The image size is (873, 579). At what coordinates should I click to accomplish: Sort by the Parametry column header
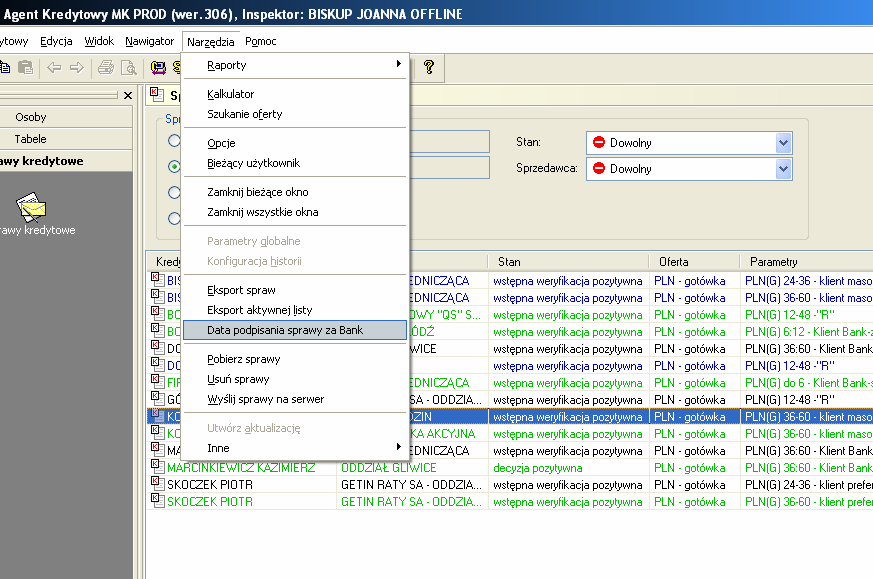click(x=806, y=261)
